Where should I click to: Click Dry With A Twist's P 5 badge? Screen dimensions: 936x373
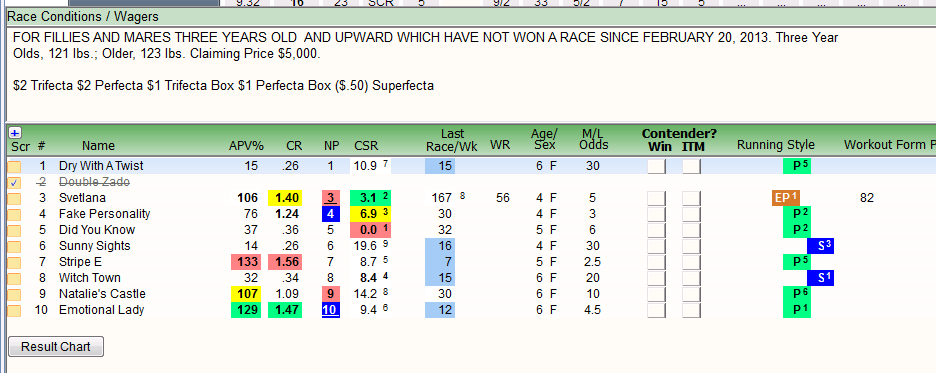coord(797,166)
